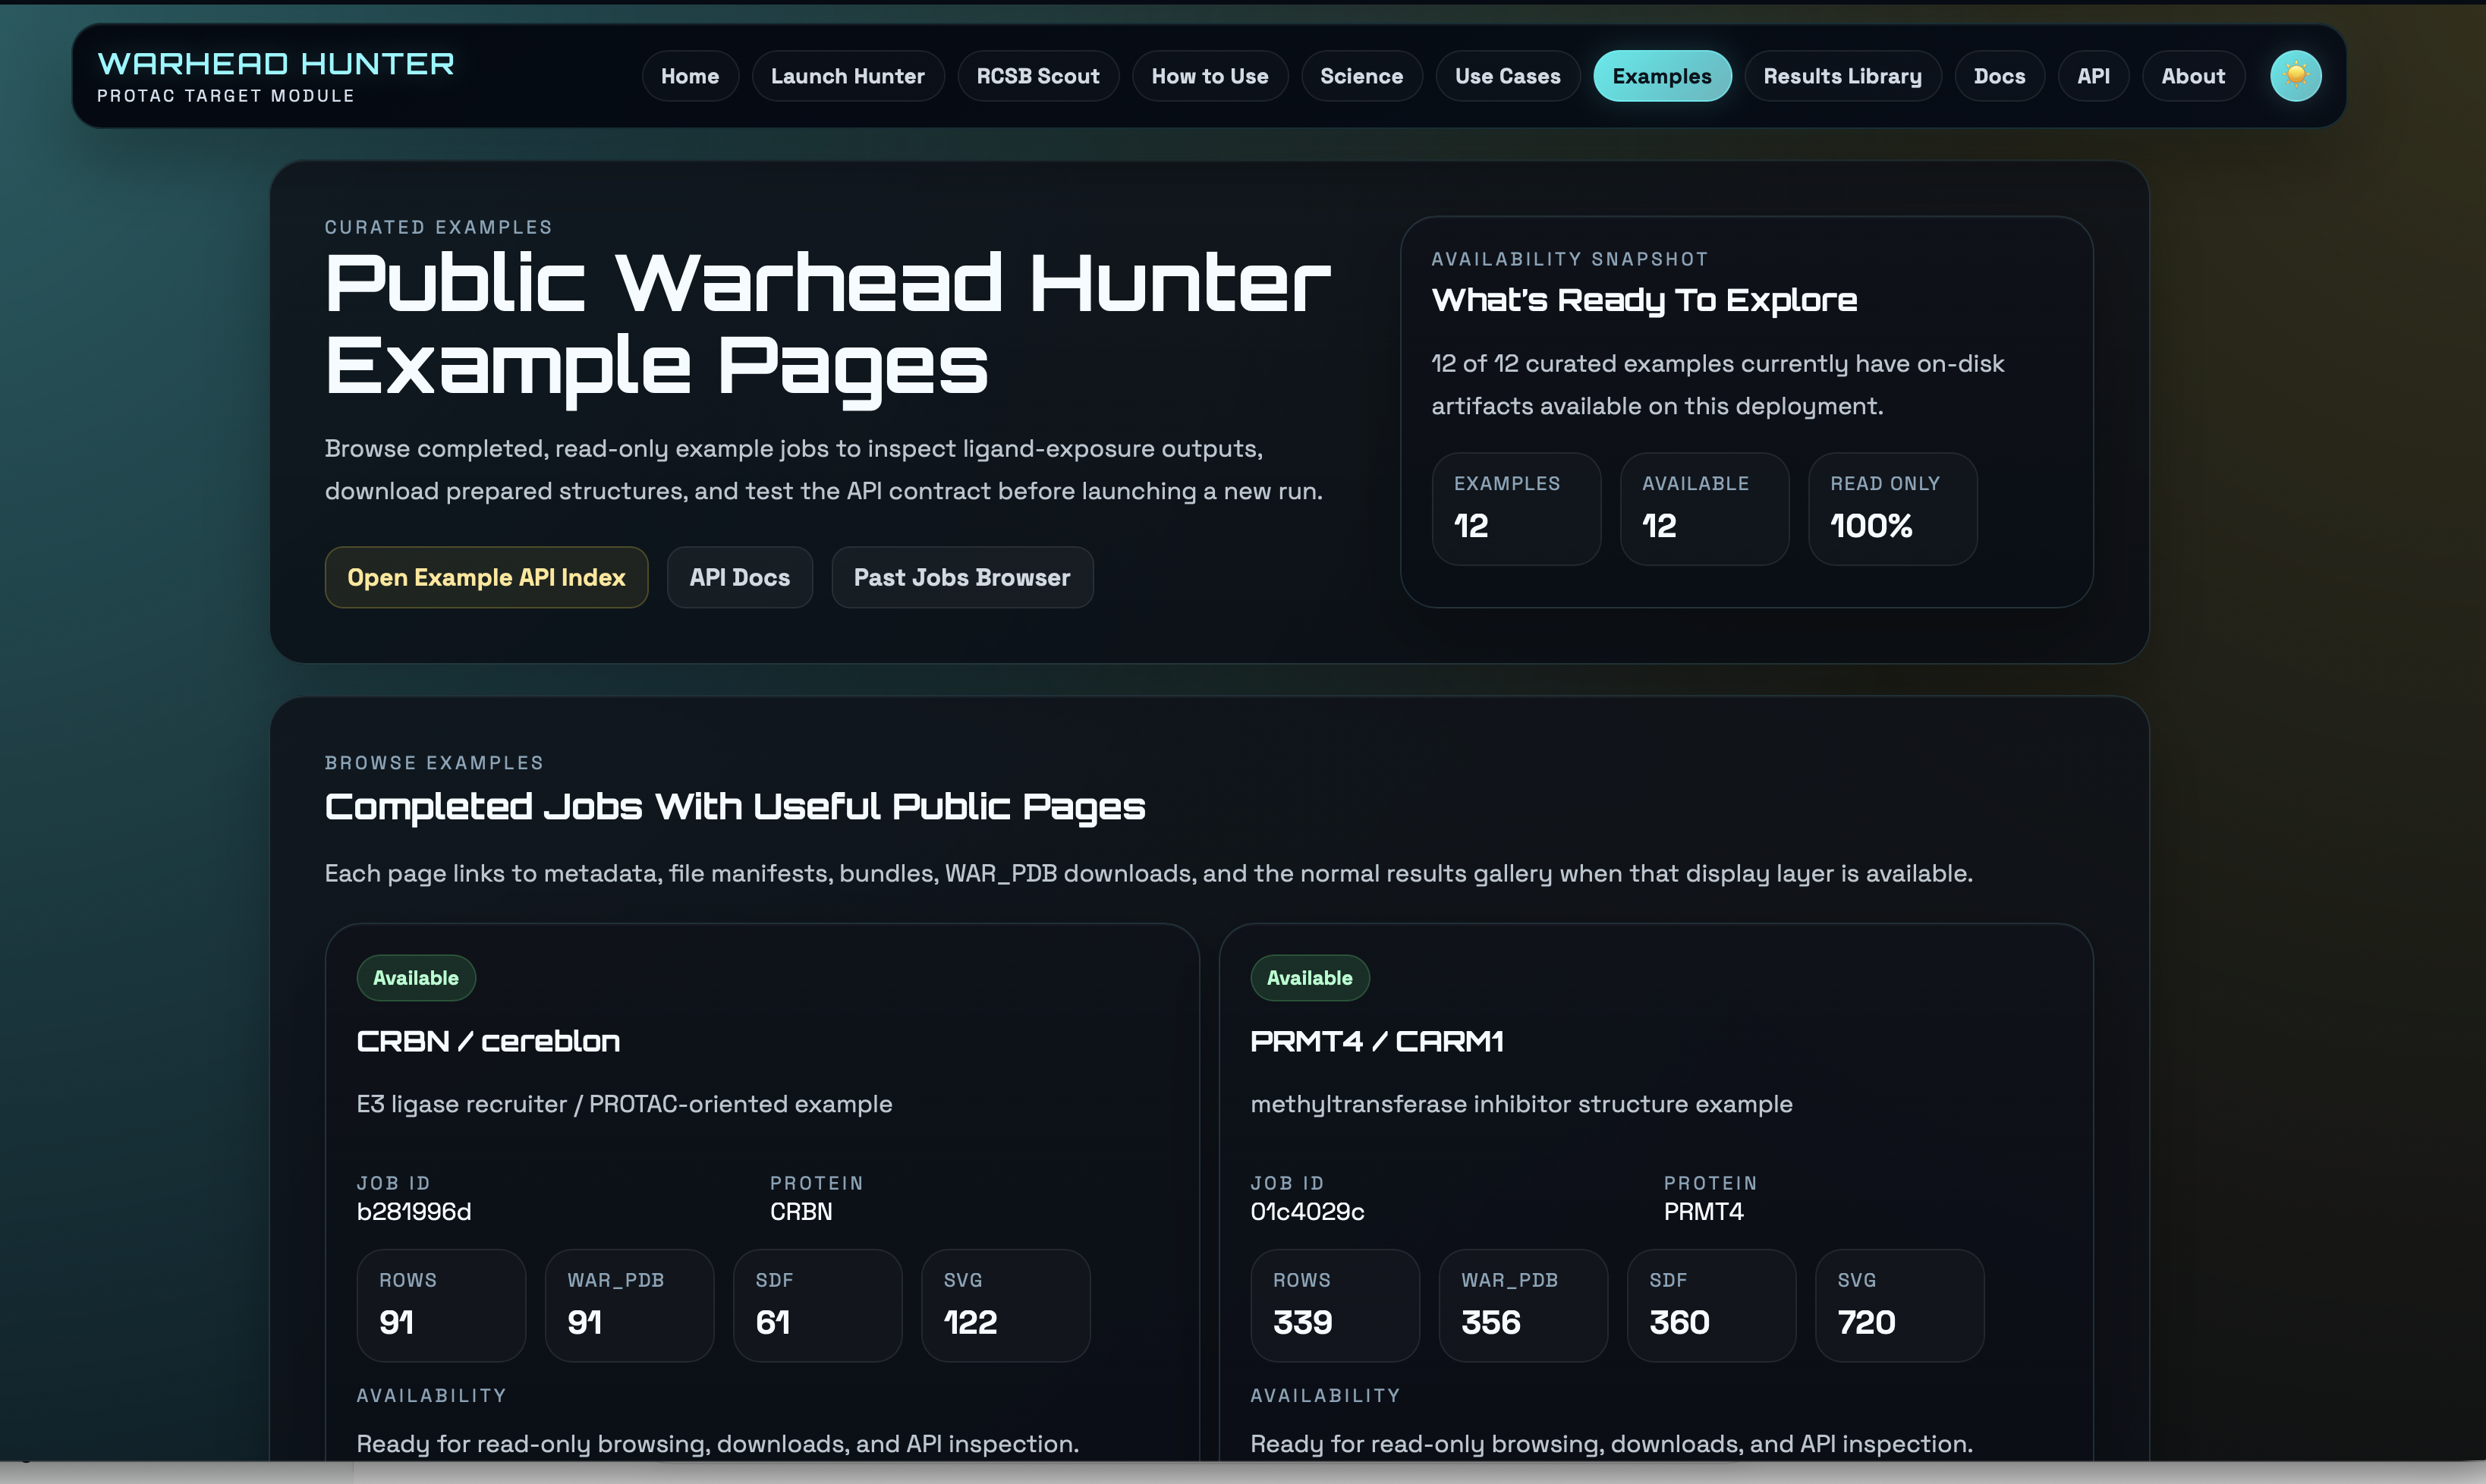
Task: Click "Completed Jobs With Useful Public Pages" heading
Action: 735,807
